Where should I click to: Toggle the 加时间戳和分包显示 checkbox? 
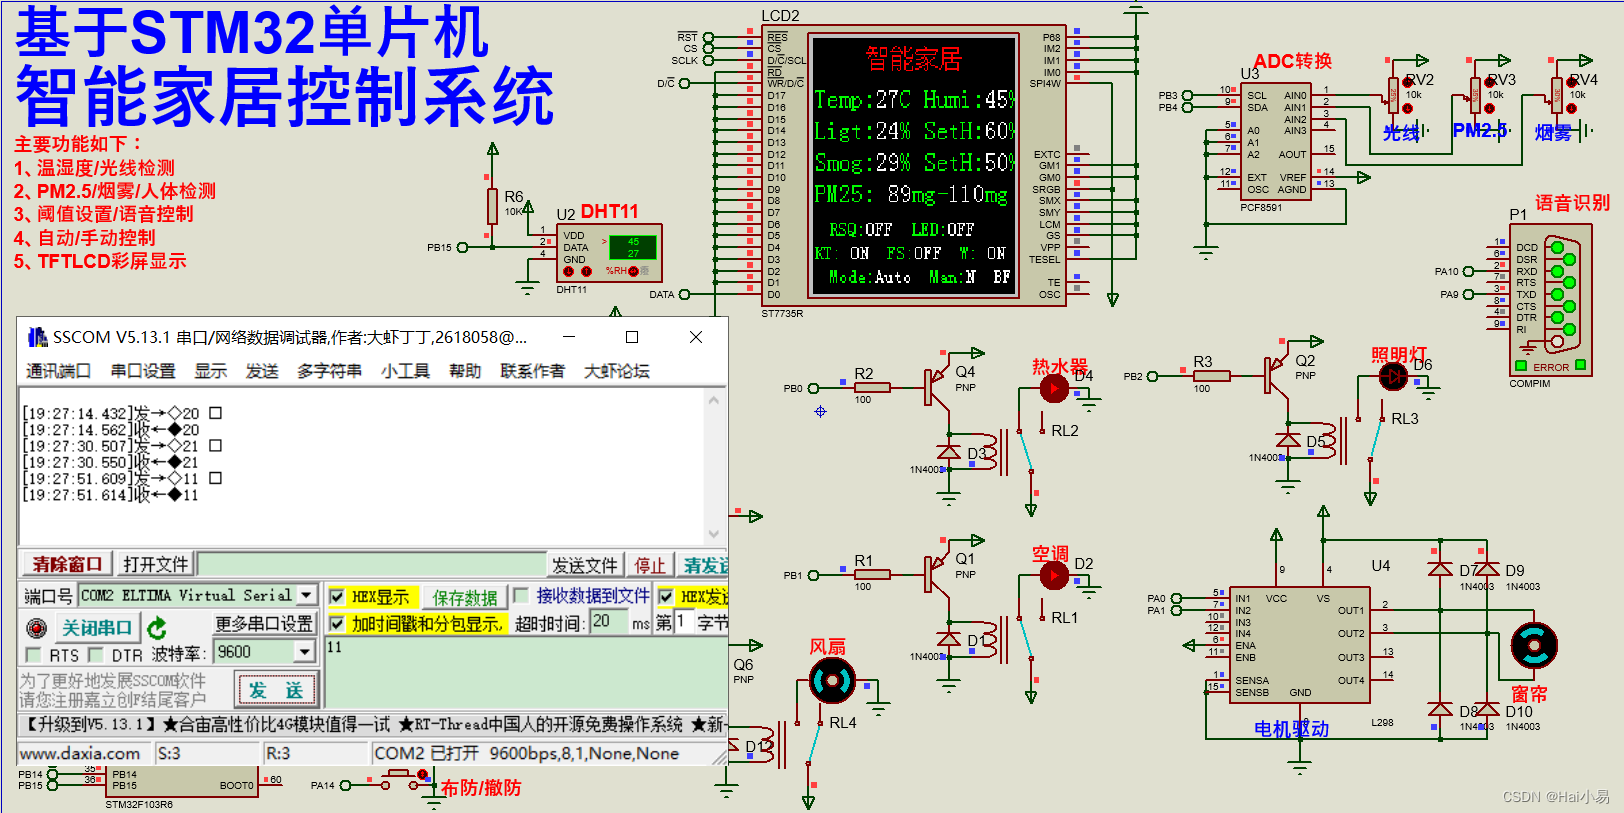point(338,624)
